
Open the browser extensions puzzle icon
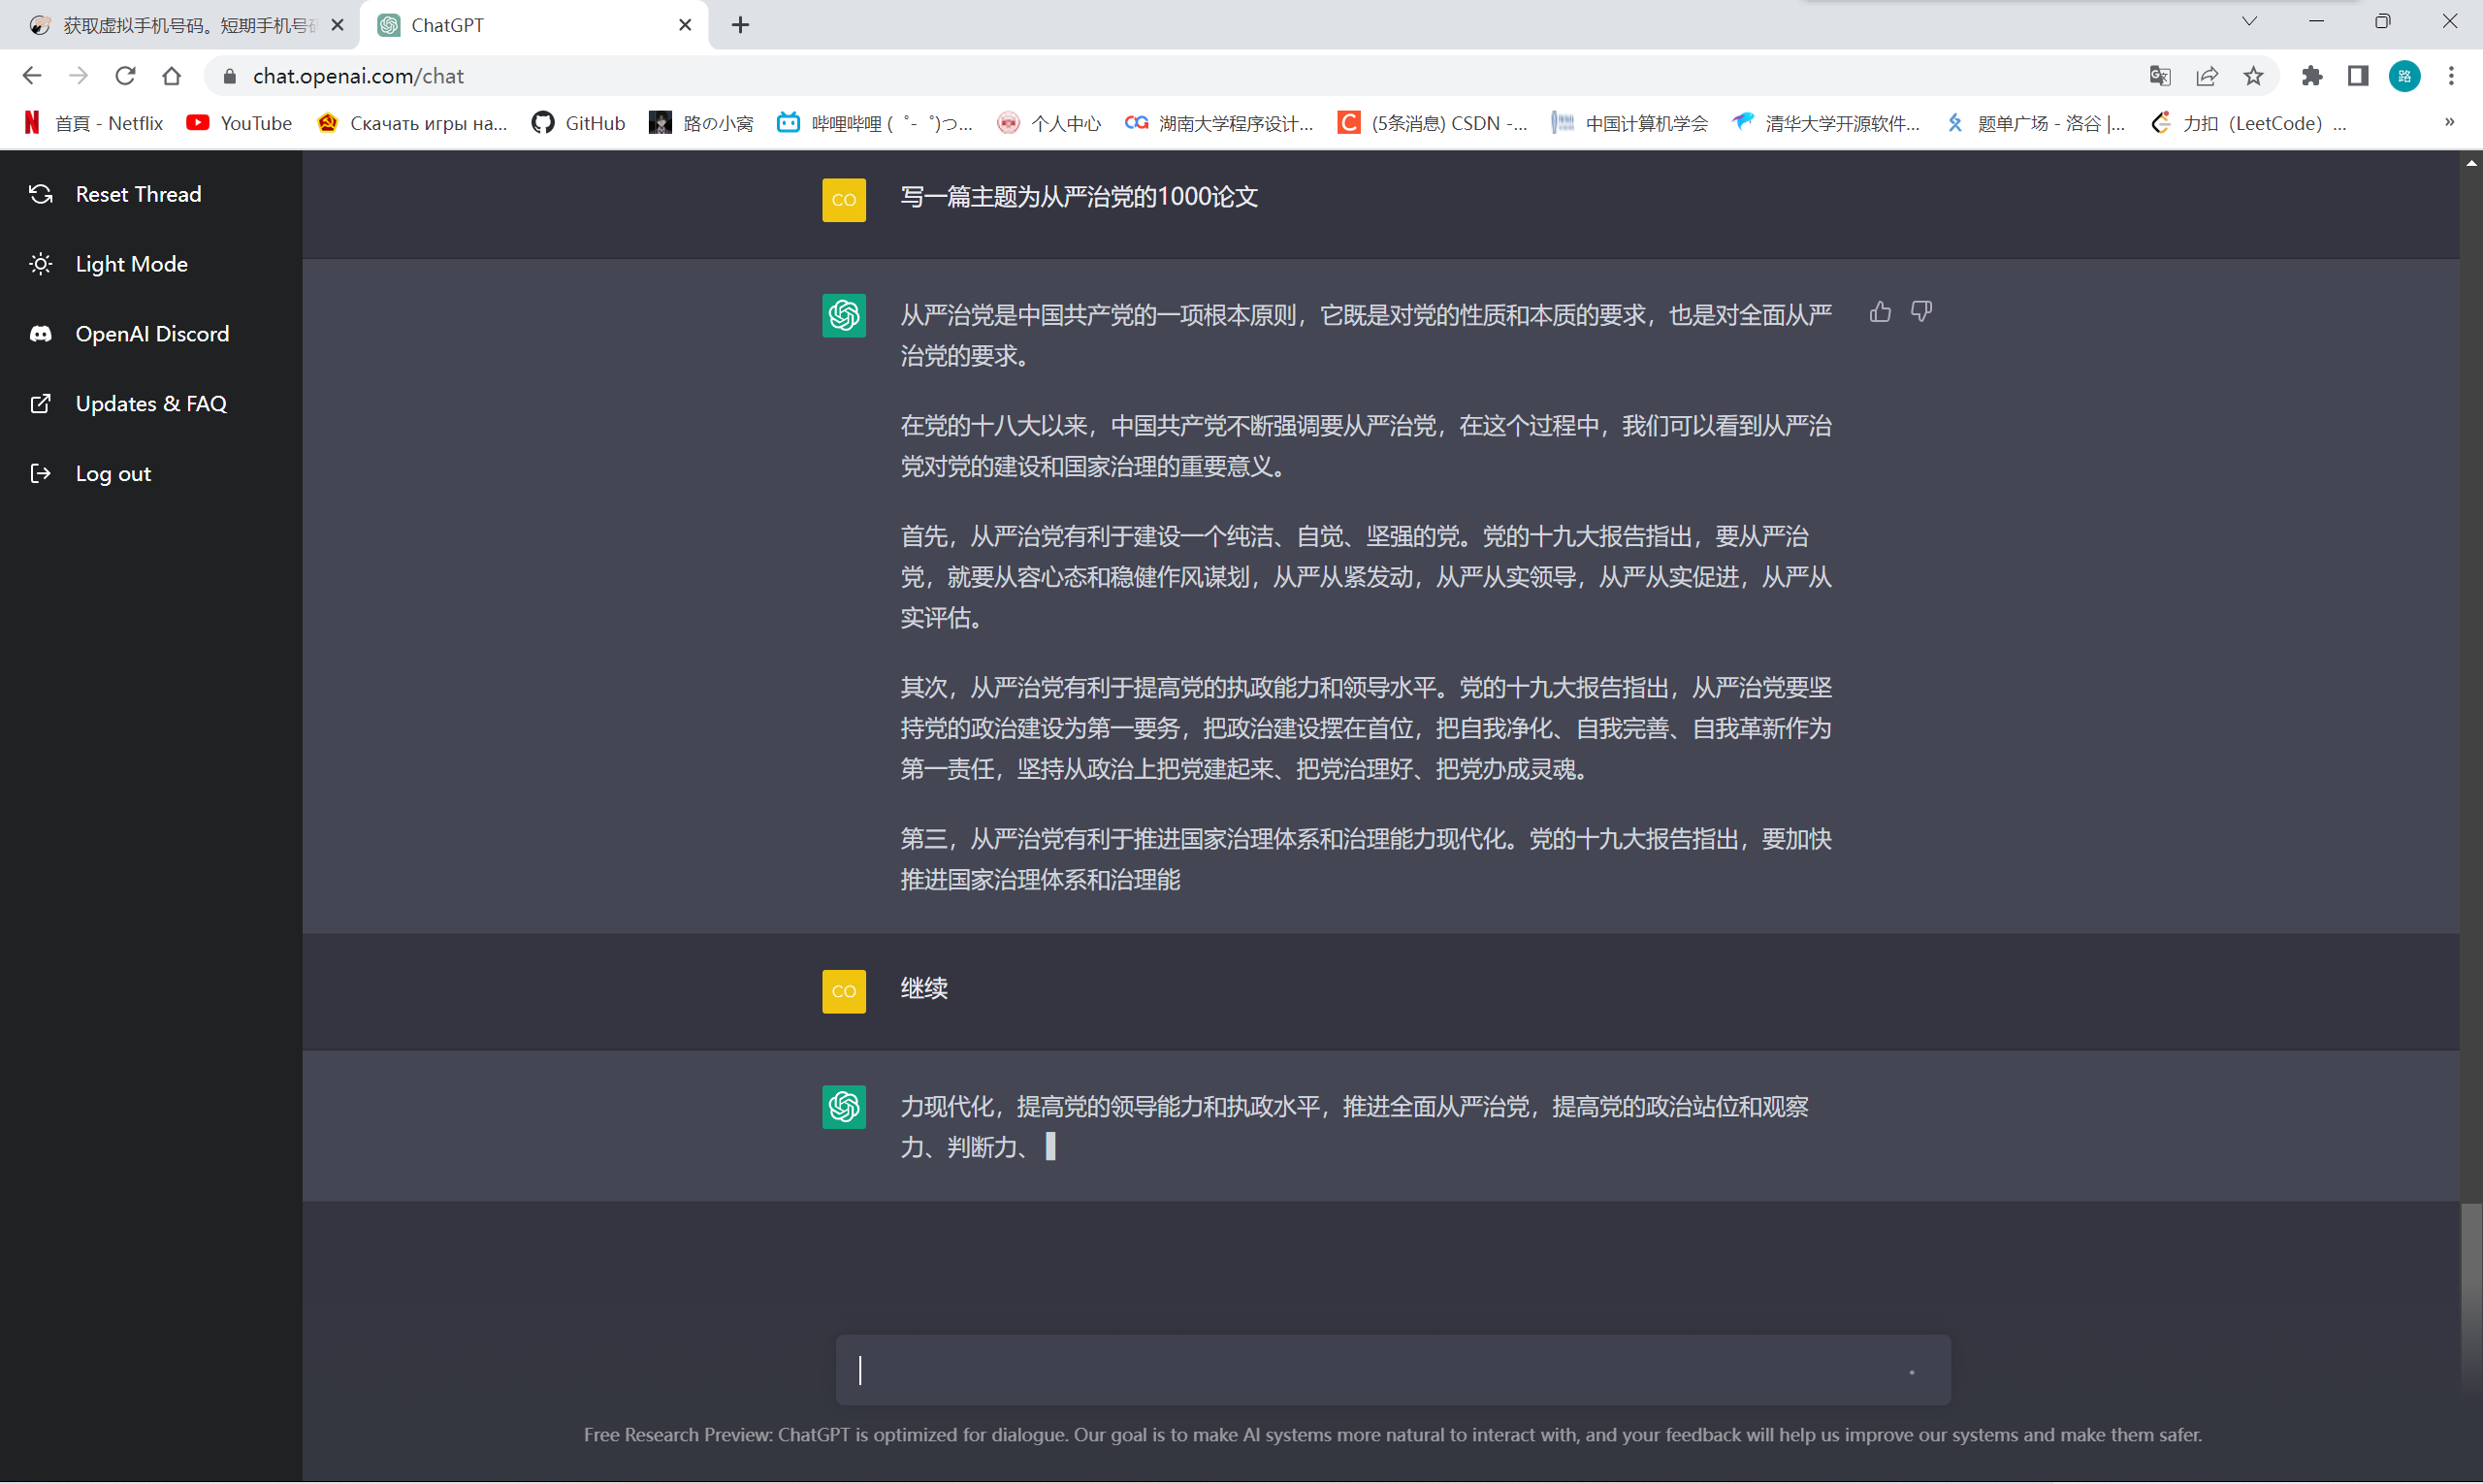pos(2311,76)
